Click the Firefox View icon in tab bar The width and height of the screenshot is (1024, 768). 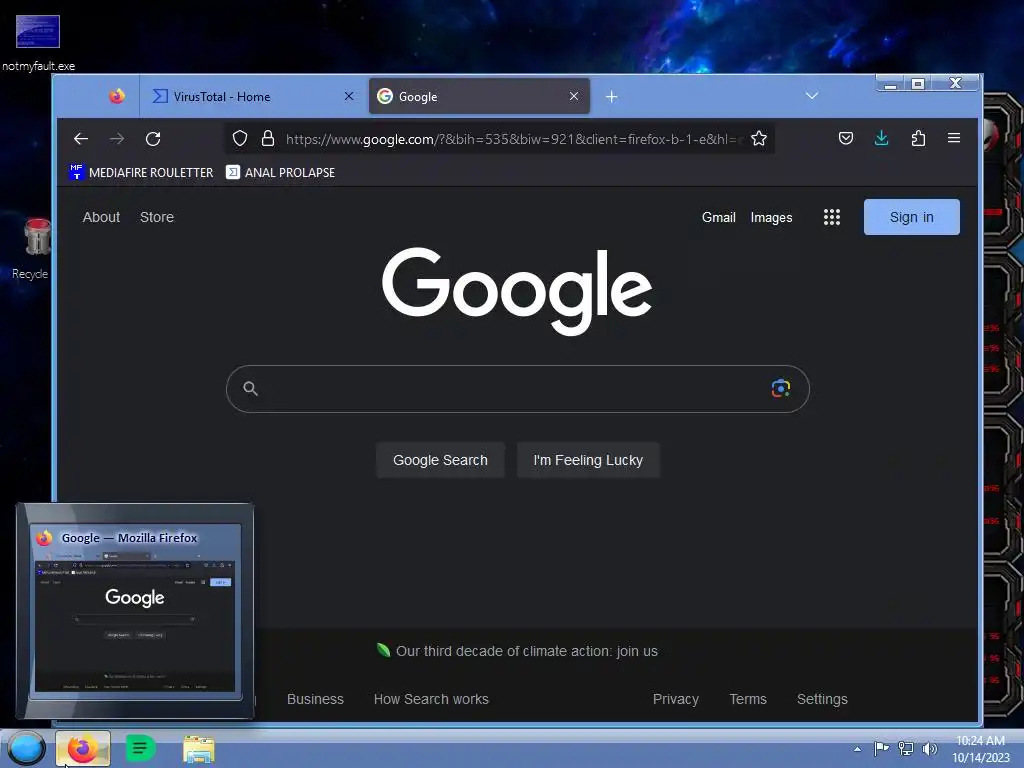pyautogui.click(x=117, y=97)
